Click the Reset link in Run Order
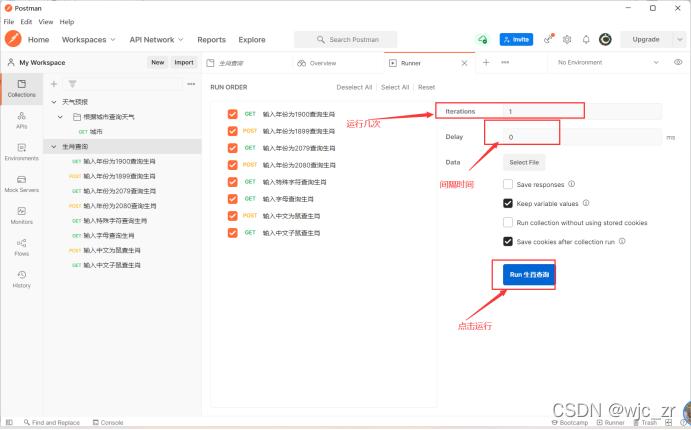This screenshot has width=691, height=430. click(x=427, y=87)
